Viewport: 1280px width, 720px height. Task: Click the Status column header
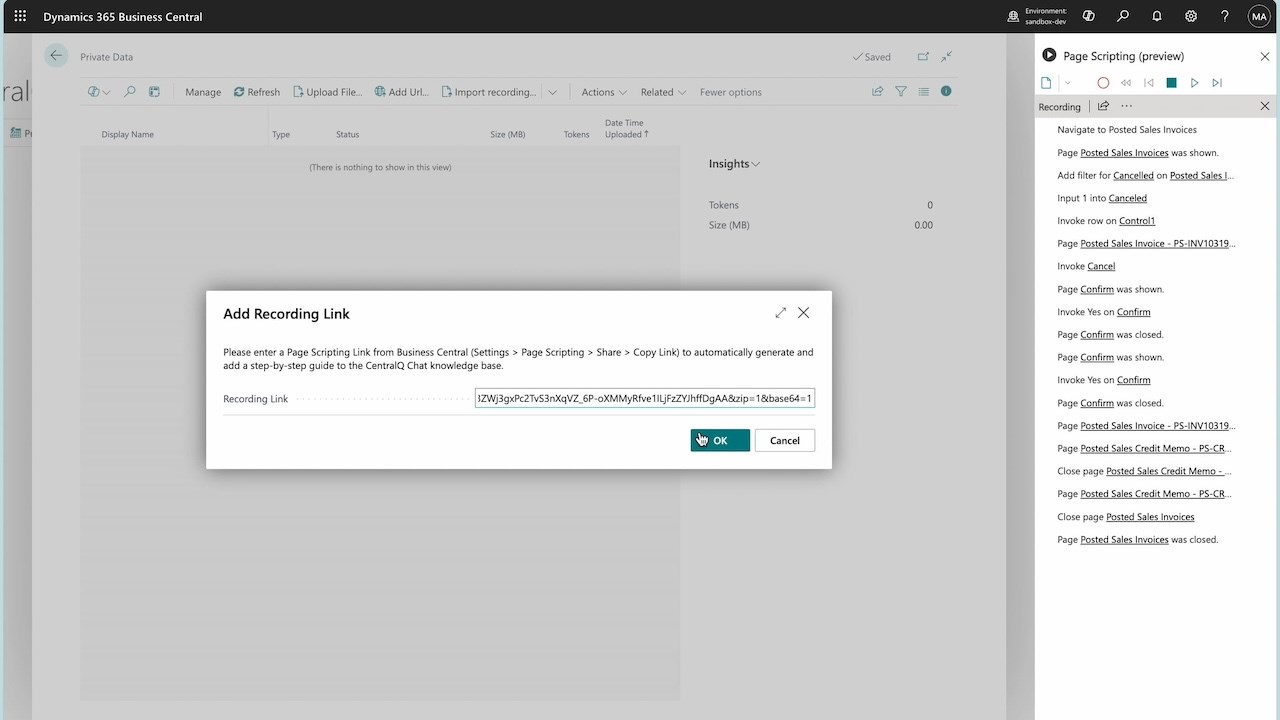[x=347, y=134]
